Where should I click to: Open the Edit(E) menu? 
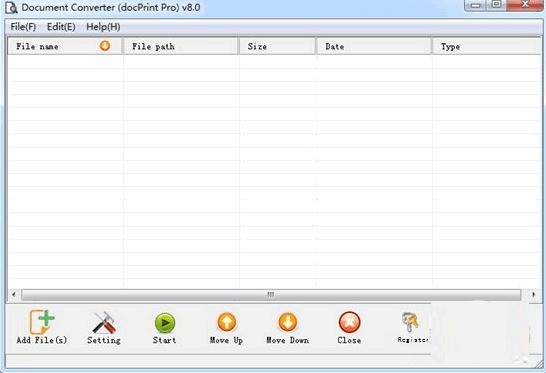pyautogui.click(x=61, y=27)
